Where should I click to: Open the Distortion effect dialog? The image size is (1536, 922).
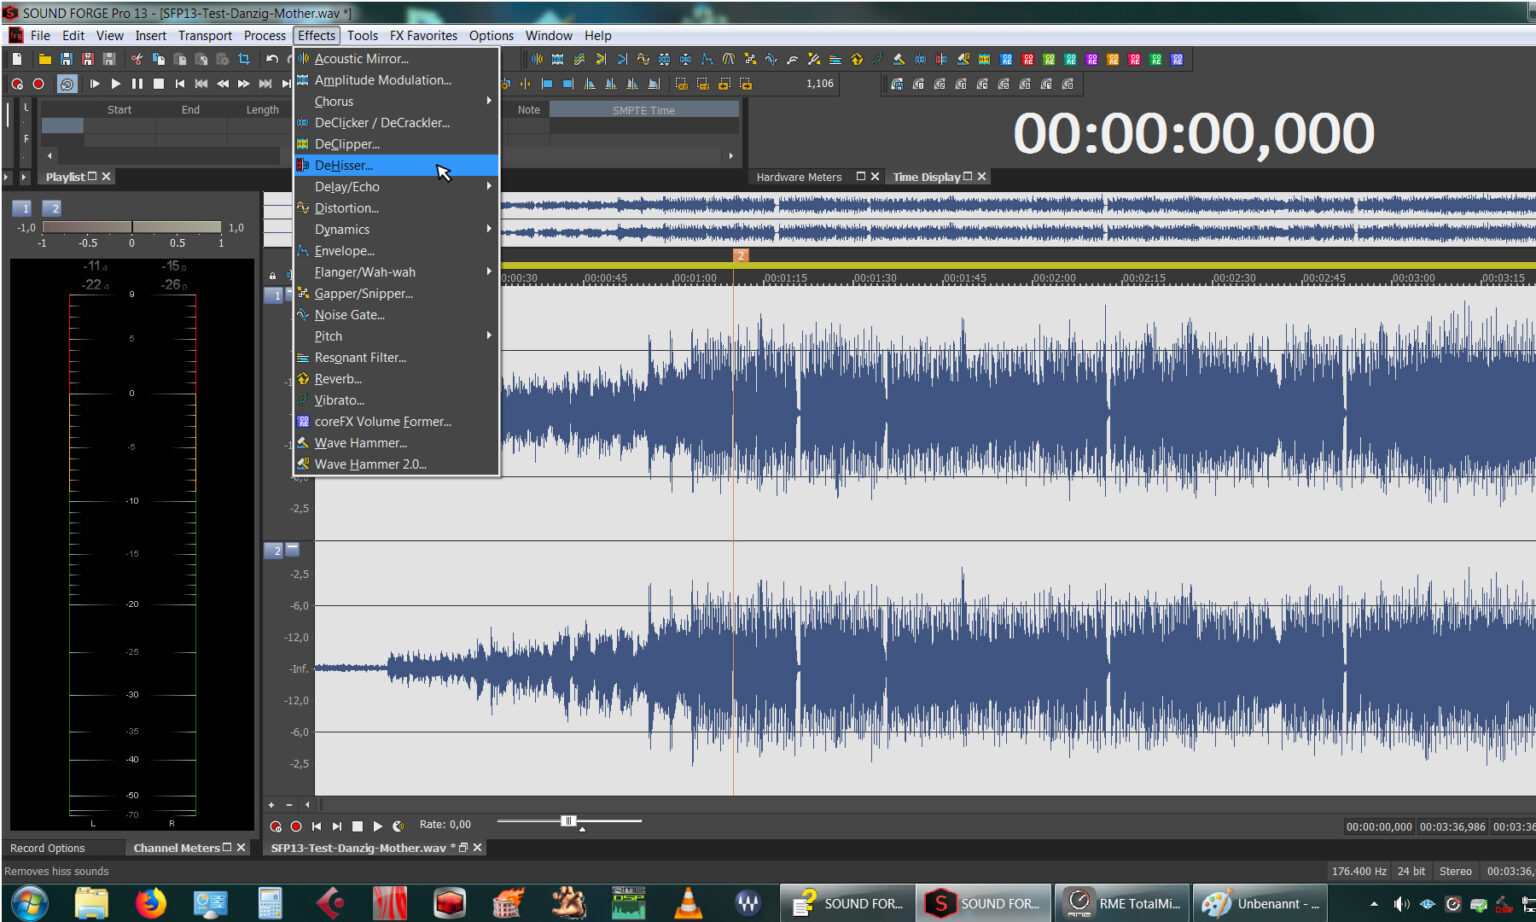click(396, 208)
